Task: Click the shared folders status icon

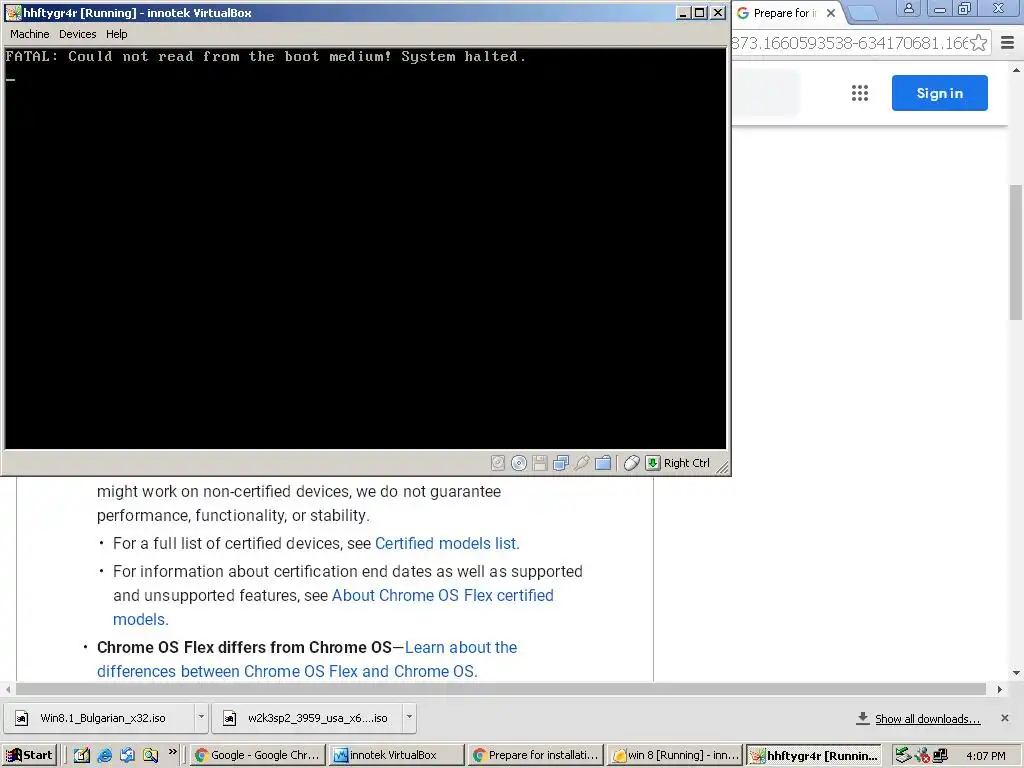Action: (x=603, y=463)
